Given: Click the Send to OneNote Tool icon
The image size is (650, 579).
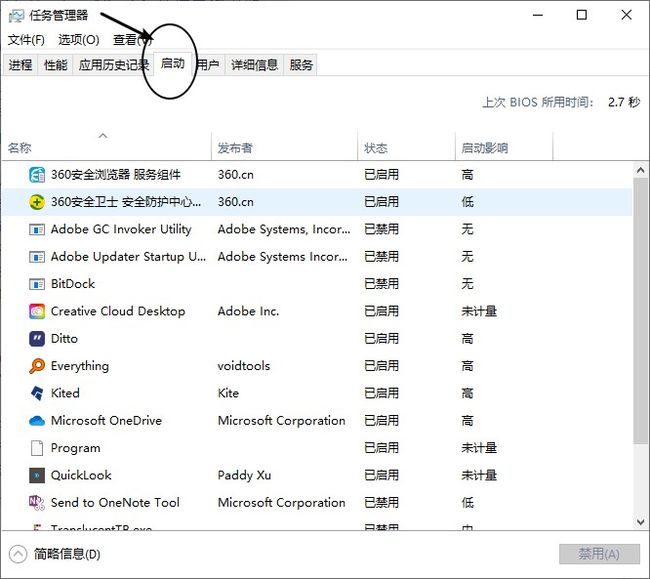Looking at the screenshot, I should click(x=37, y=503).
